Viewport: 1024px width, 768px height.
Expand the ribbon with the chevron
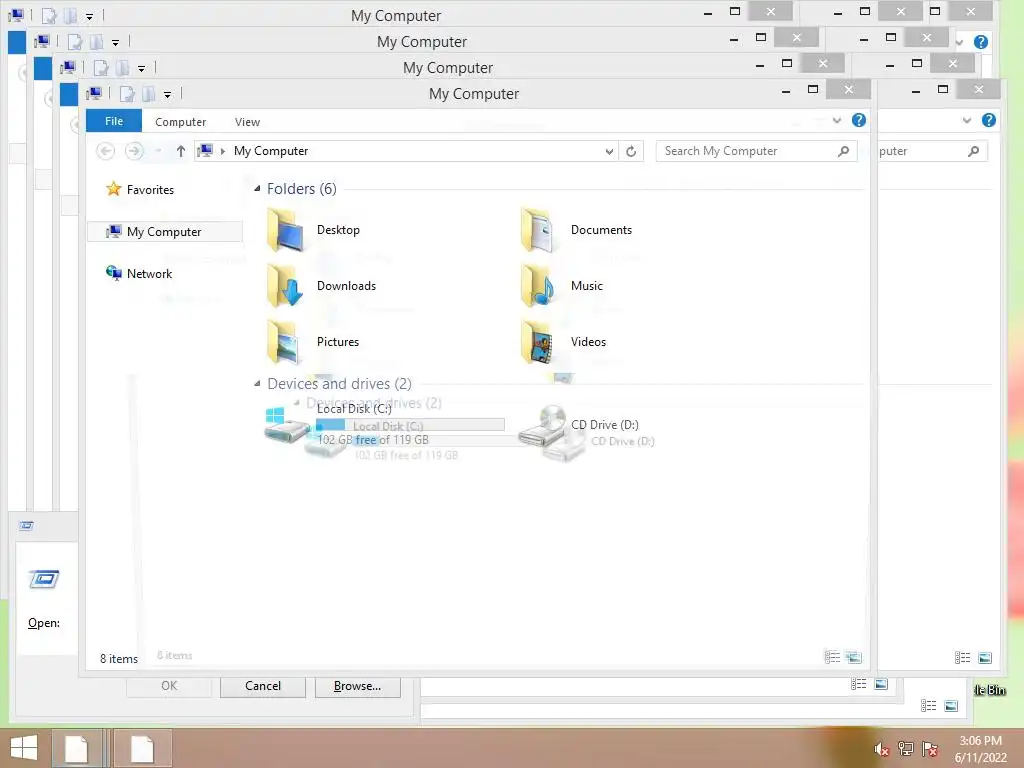[x=837, y=121]
